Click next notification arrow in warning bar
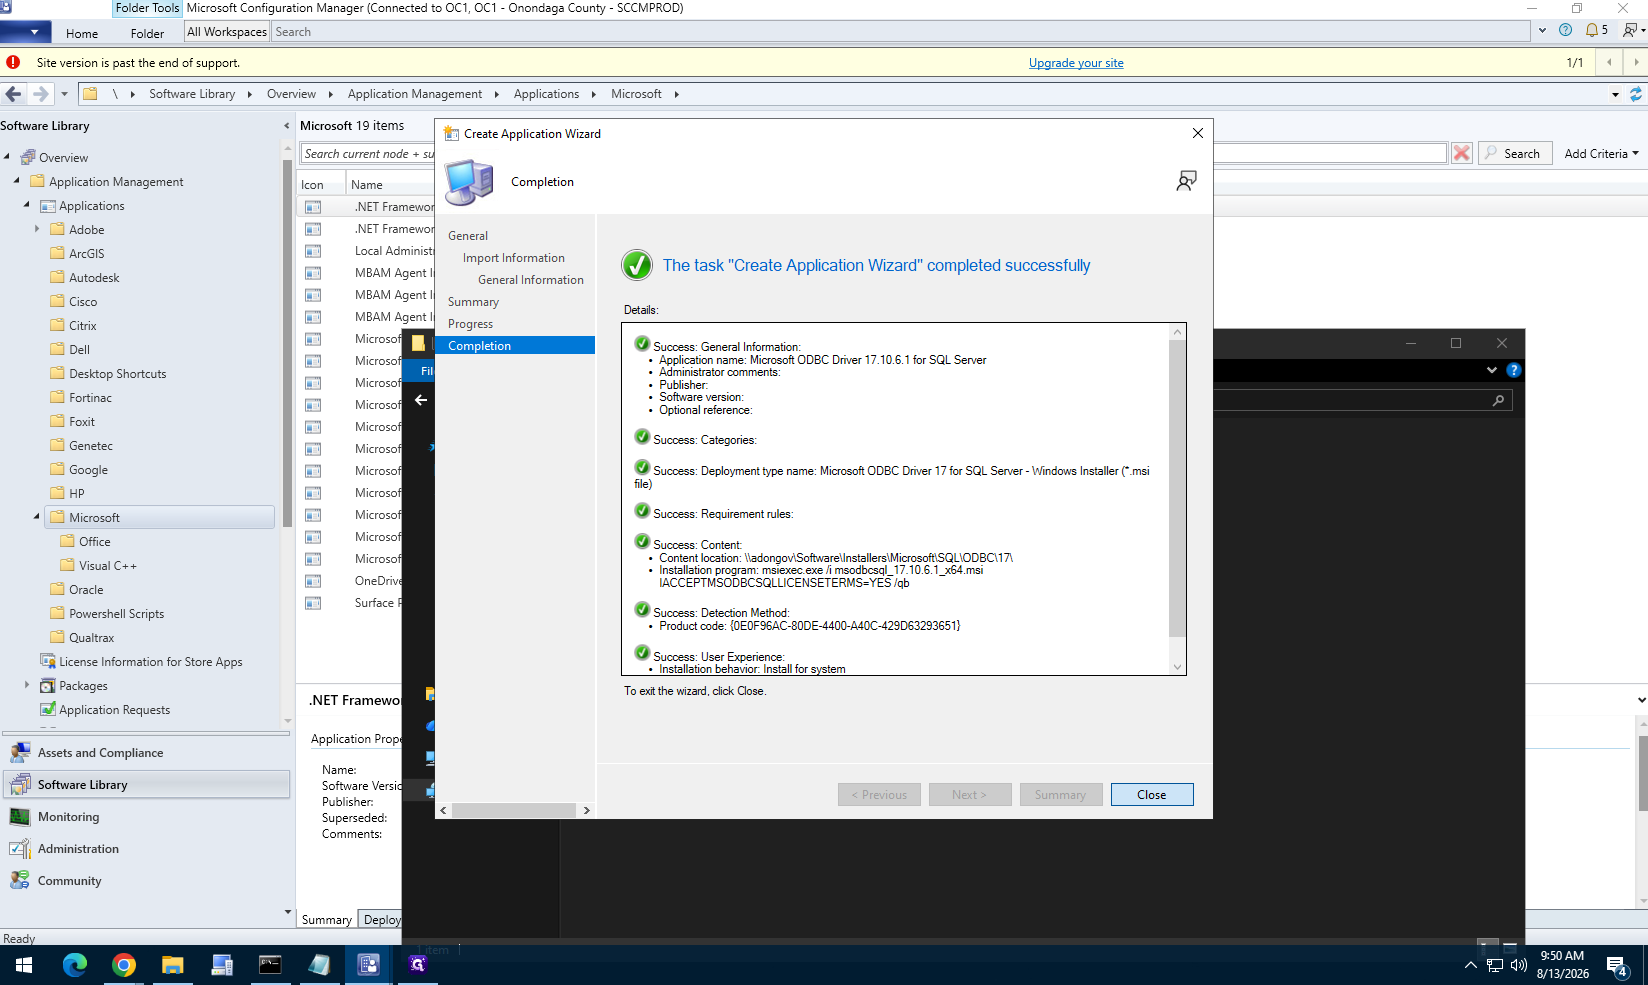This screenshot has height=985, width=1648. coord(1635,62)
